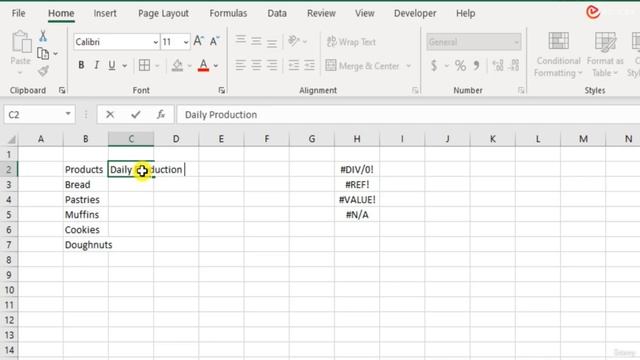The width and height of the screenshot is (640, 360).
Task: Switch to the Review tab
Action: click(321, 13)
